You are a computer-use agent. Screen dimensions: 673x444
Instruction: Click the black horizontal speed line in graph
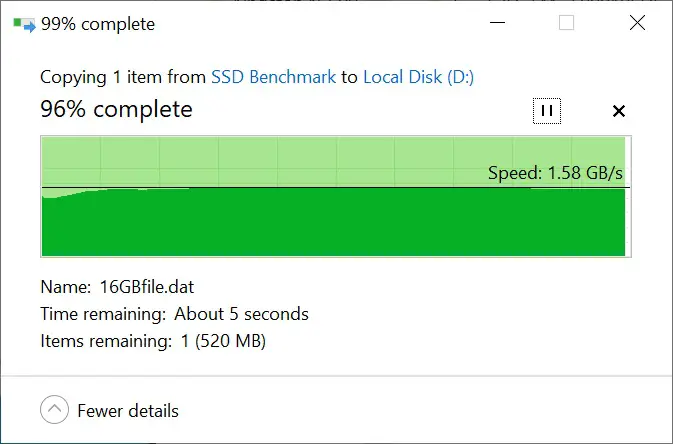[336, 188]
